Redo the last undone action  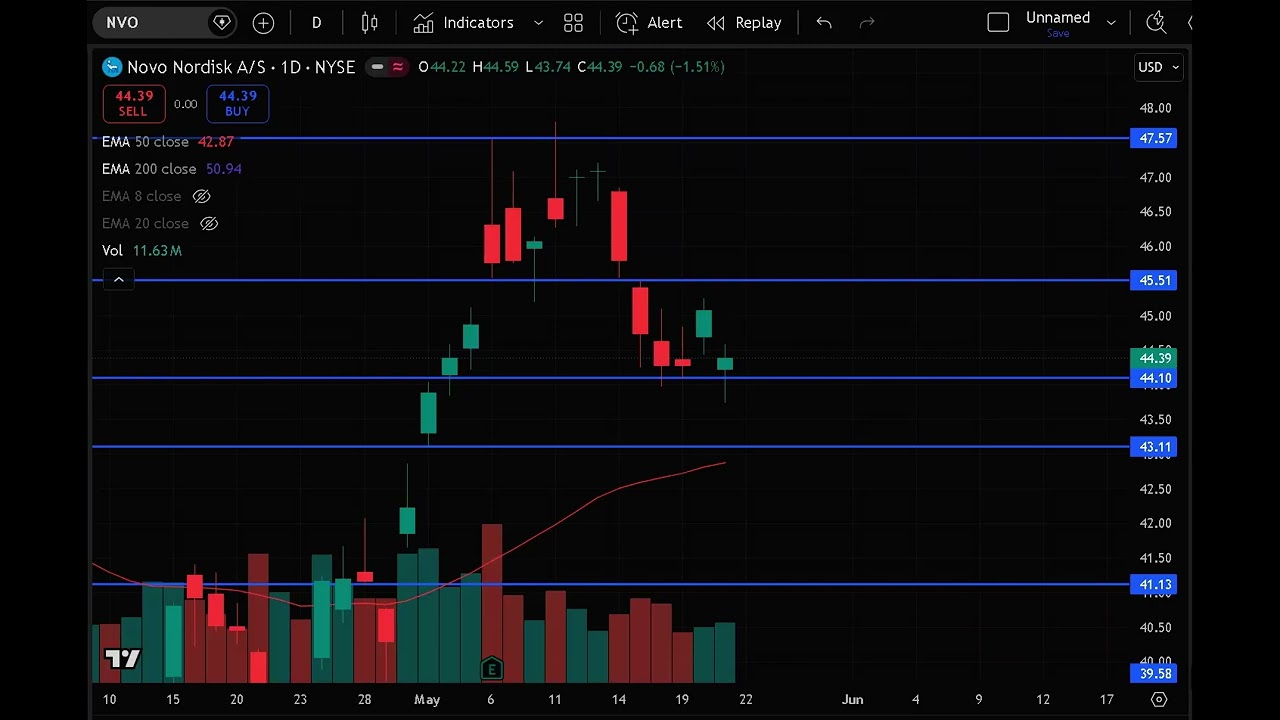tap(867, 22)
